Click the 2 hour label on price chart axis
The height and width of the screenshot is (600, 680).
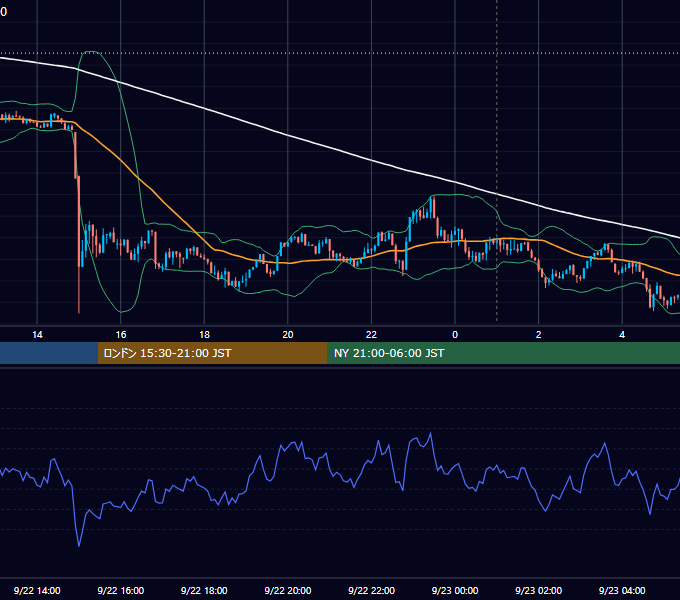point(538,335)
